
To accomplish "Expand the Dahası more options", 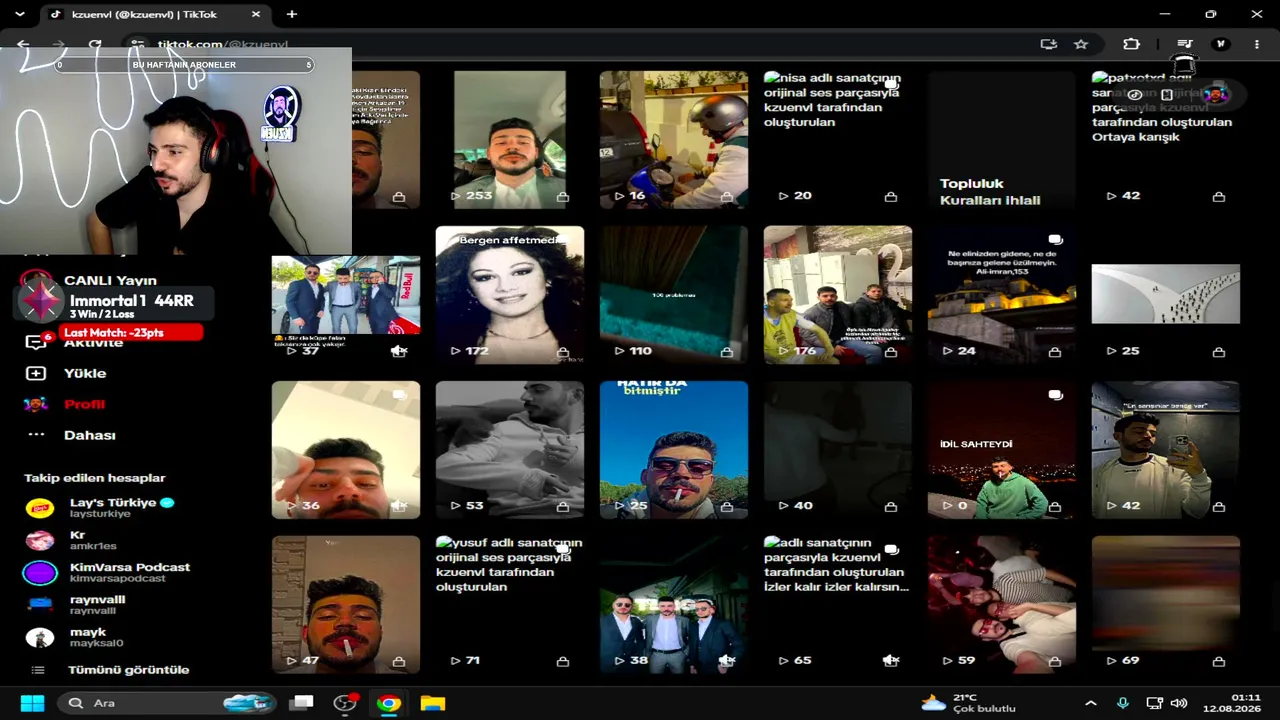I will tap(89, 435).
